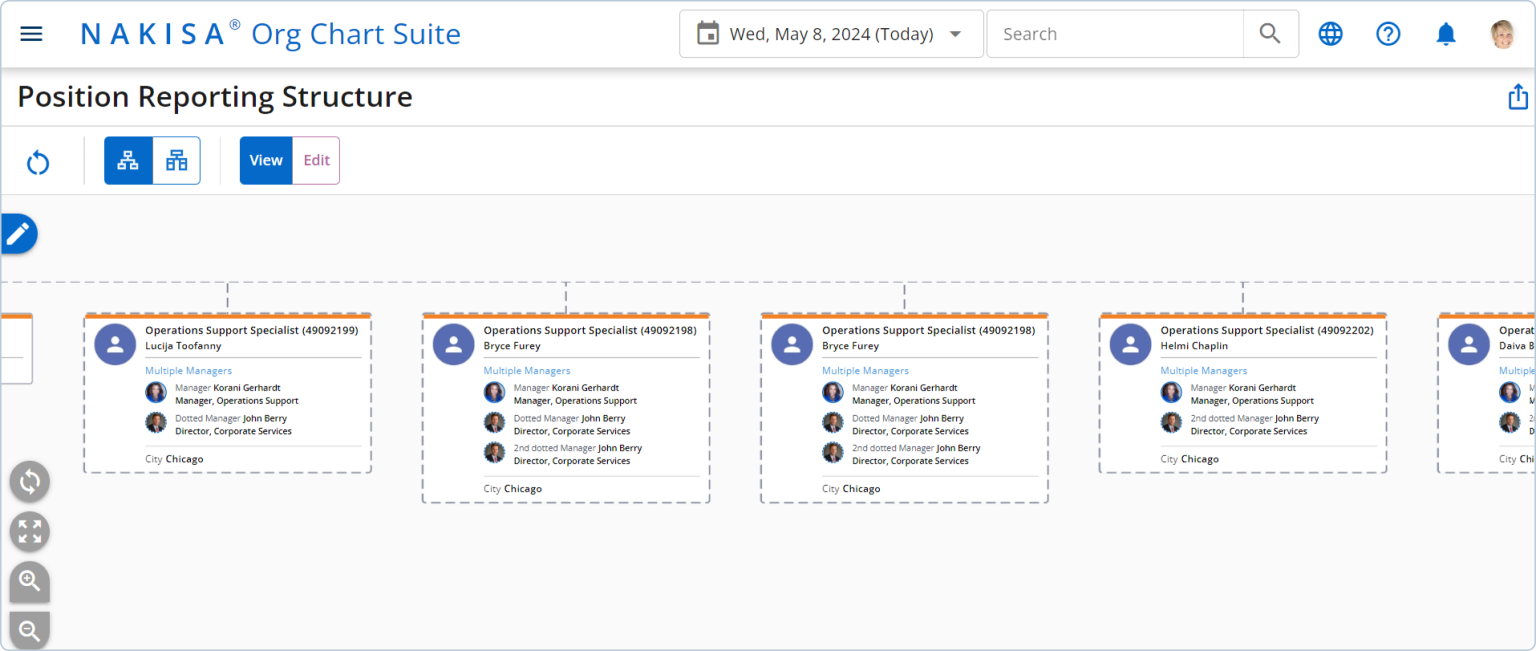Click the help icon in the header
1536x651 pixels.
point(1388,33)
